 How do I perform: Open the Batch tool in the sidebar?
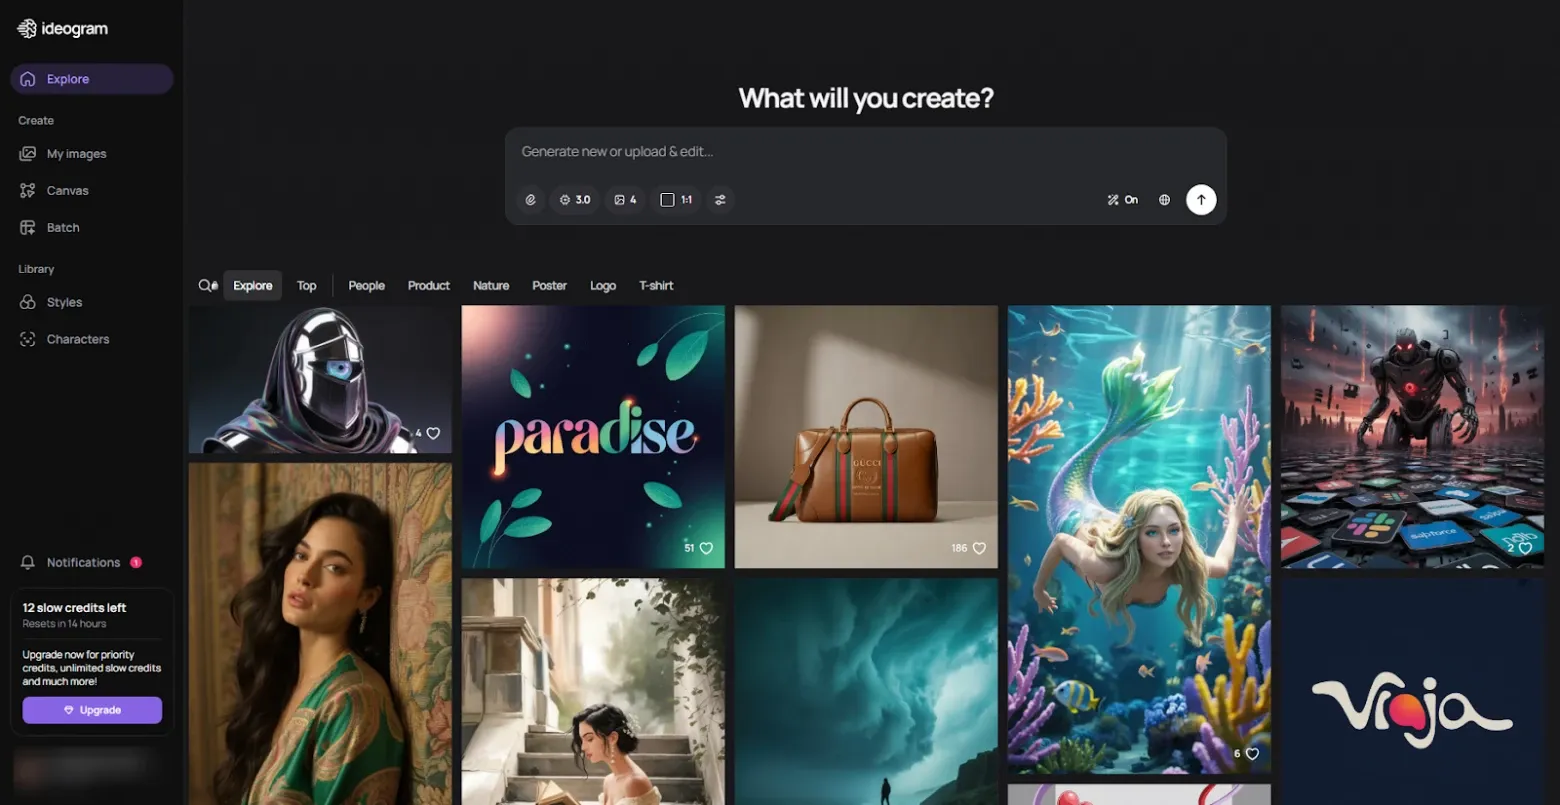click(x=62, y=227)
